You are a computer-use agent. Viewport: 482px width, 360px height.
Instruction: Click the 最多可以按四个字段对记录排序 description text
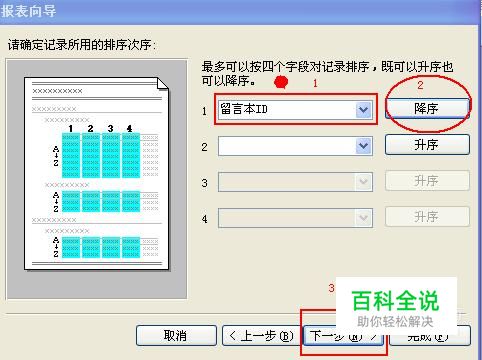click(x=327, y=74)
